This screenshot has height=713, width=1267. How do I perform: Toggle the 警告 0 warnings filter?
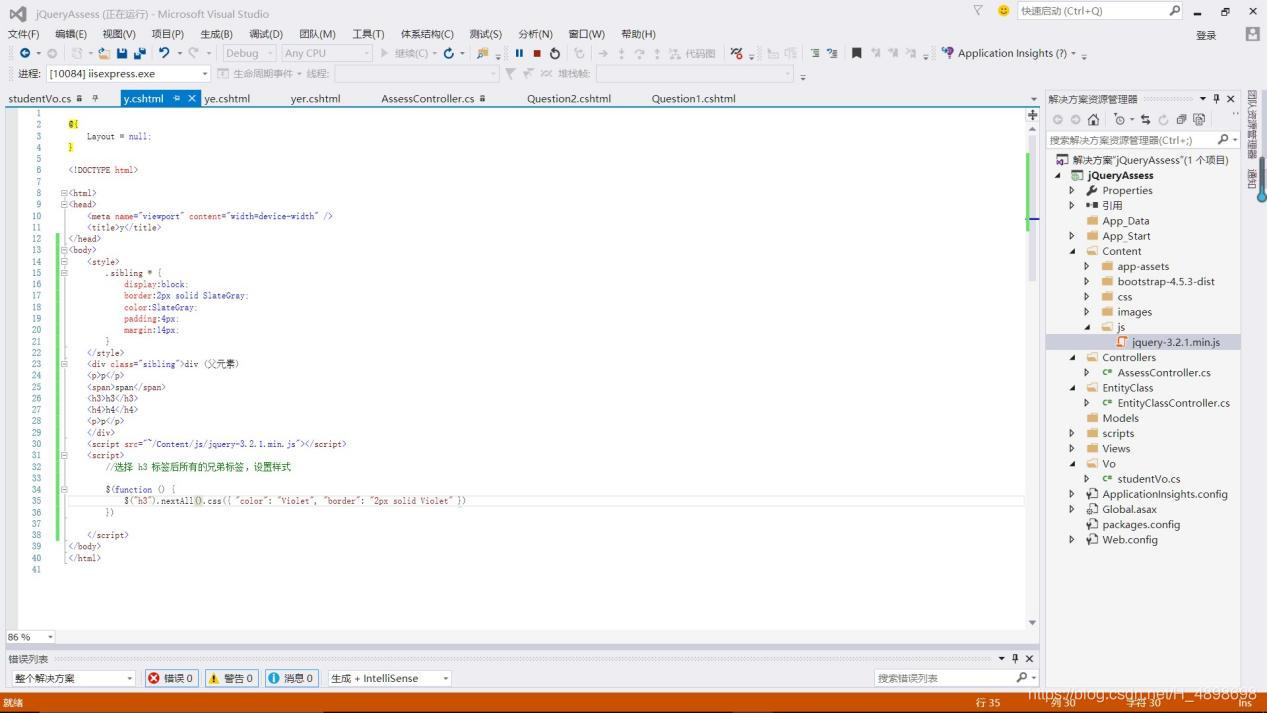tap(231, 678)
